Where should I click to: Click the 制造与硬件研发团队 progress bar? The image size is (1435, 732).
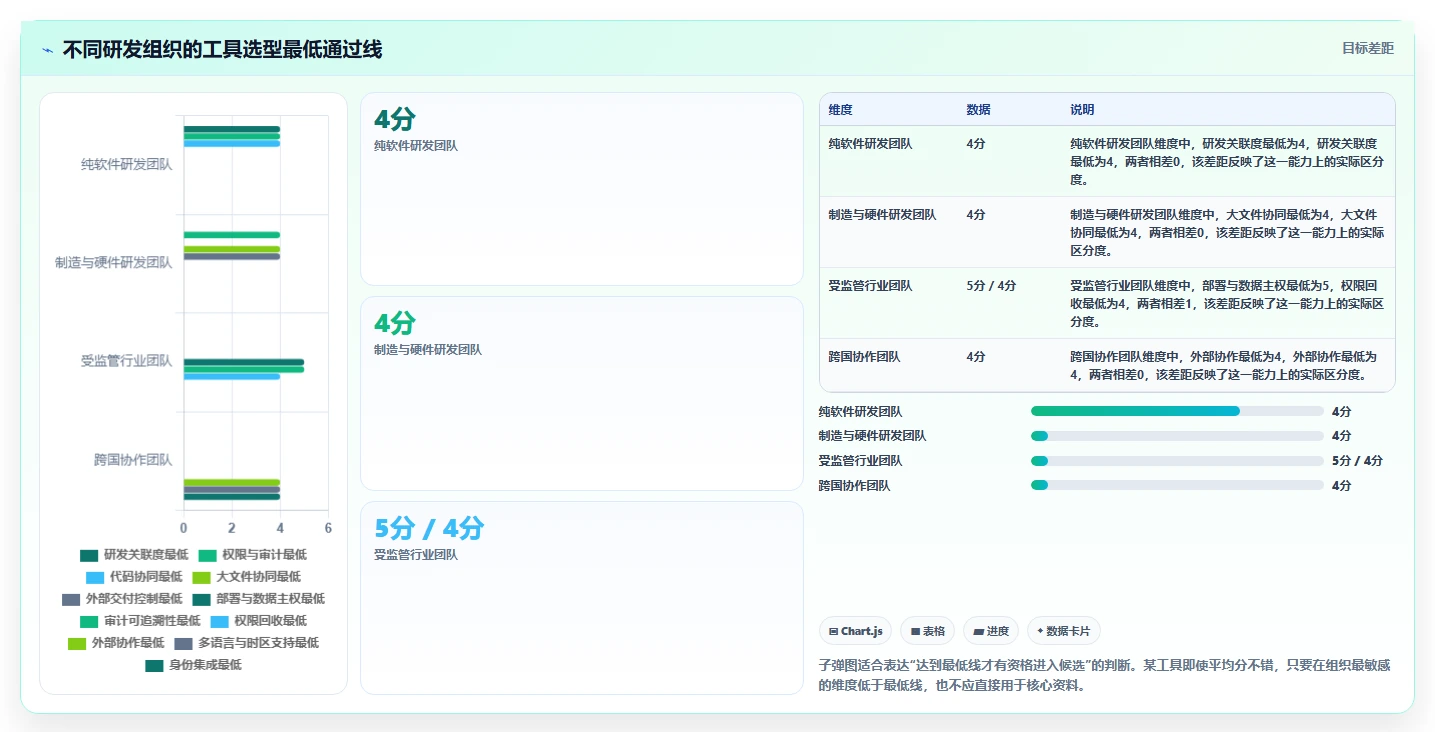(x=1177, y=436)
